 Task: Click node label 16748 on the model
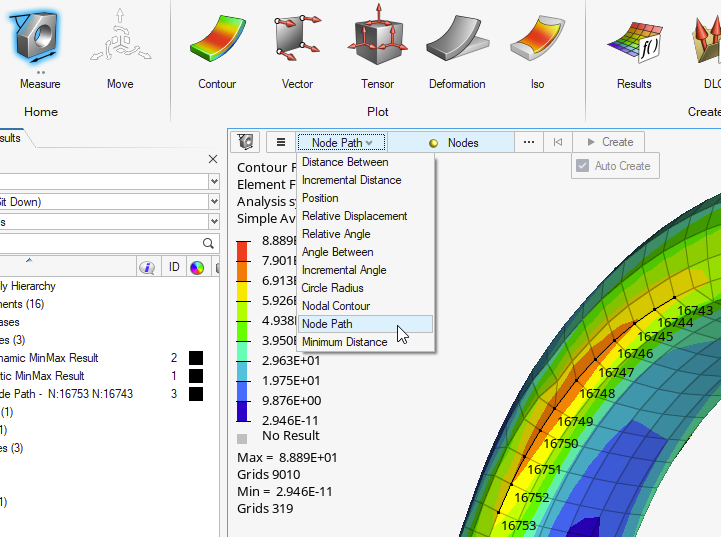click(x=597, y=394)
